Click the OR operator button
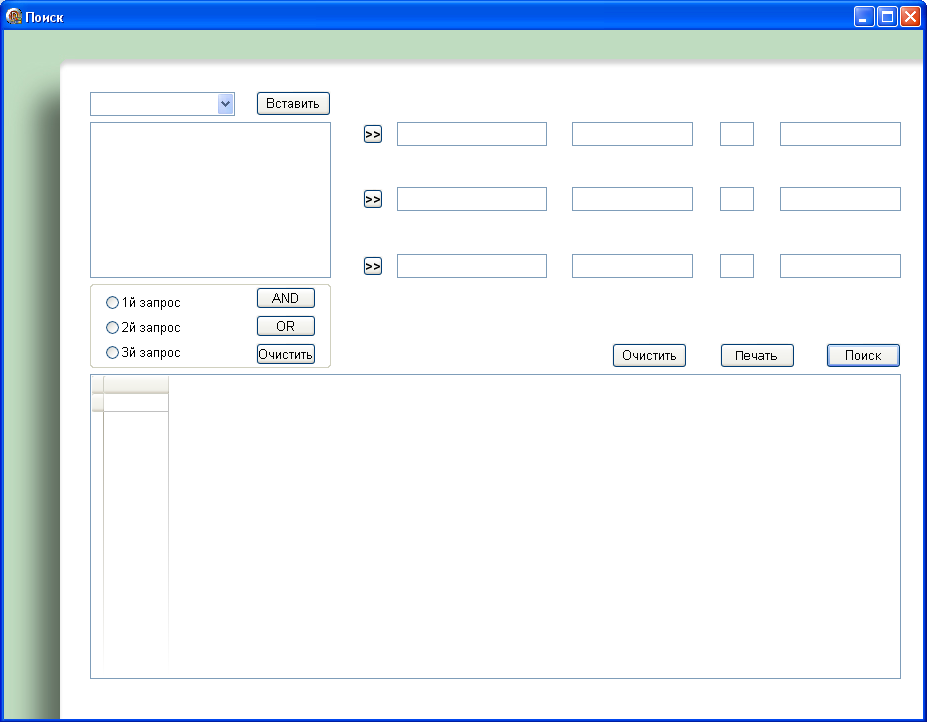The width and height of the screenshot is (927, 722). tap(286, 326)
